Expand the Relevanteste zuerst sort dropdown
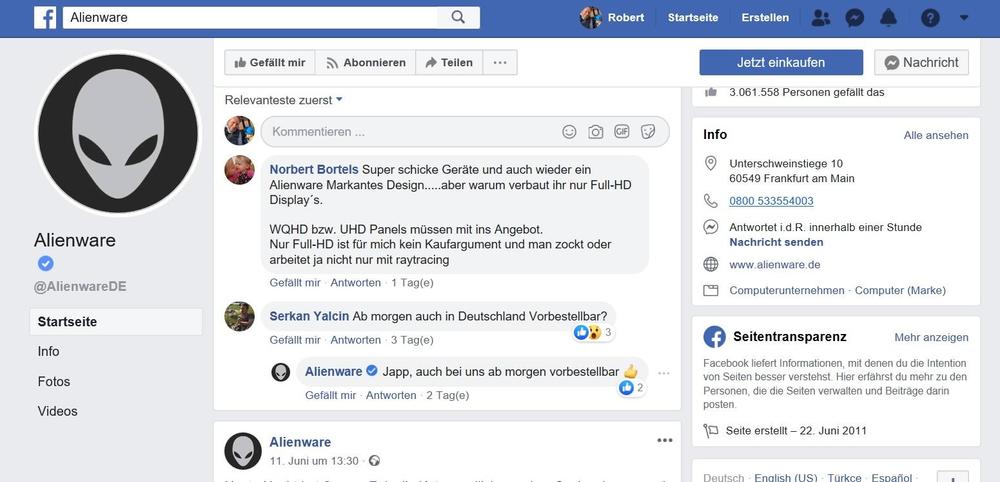The image size is (1000, 482). pyautogui.click(x=284, y=100)
